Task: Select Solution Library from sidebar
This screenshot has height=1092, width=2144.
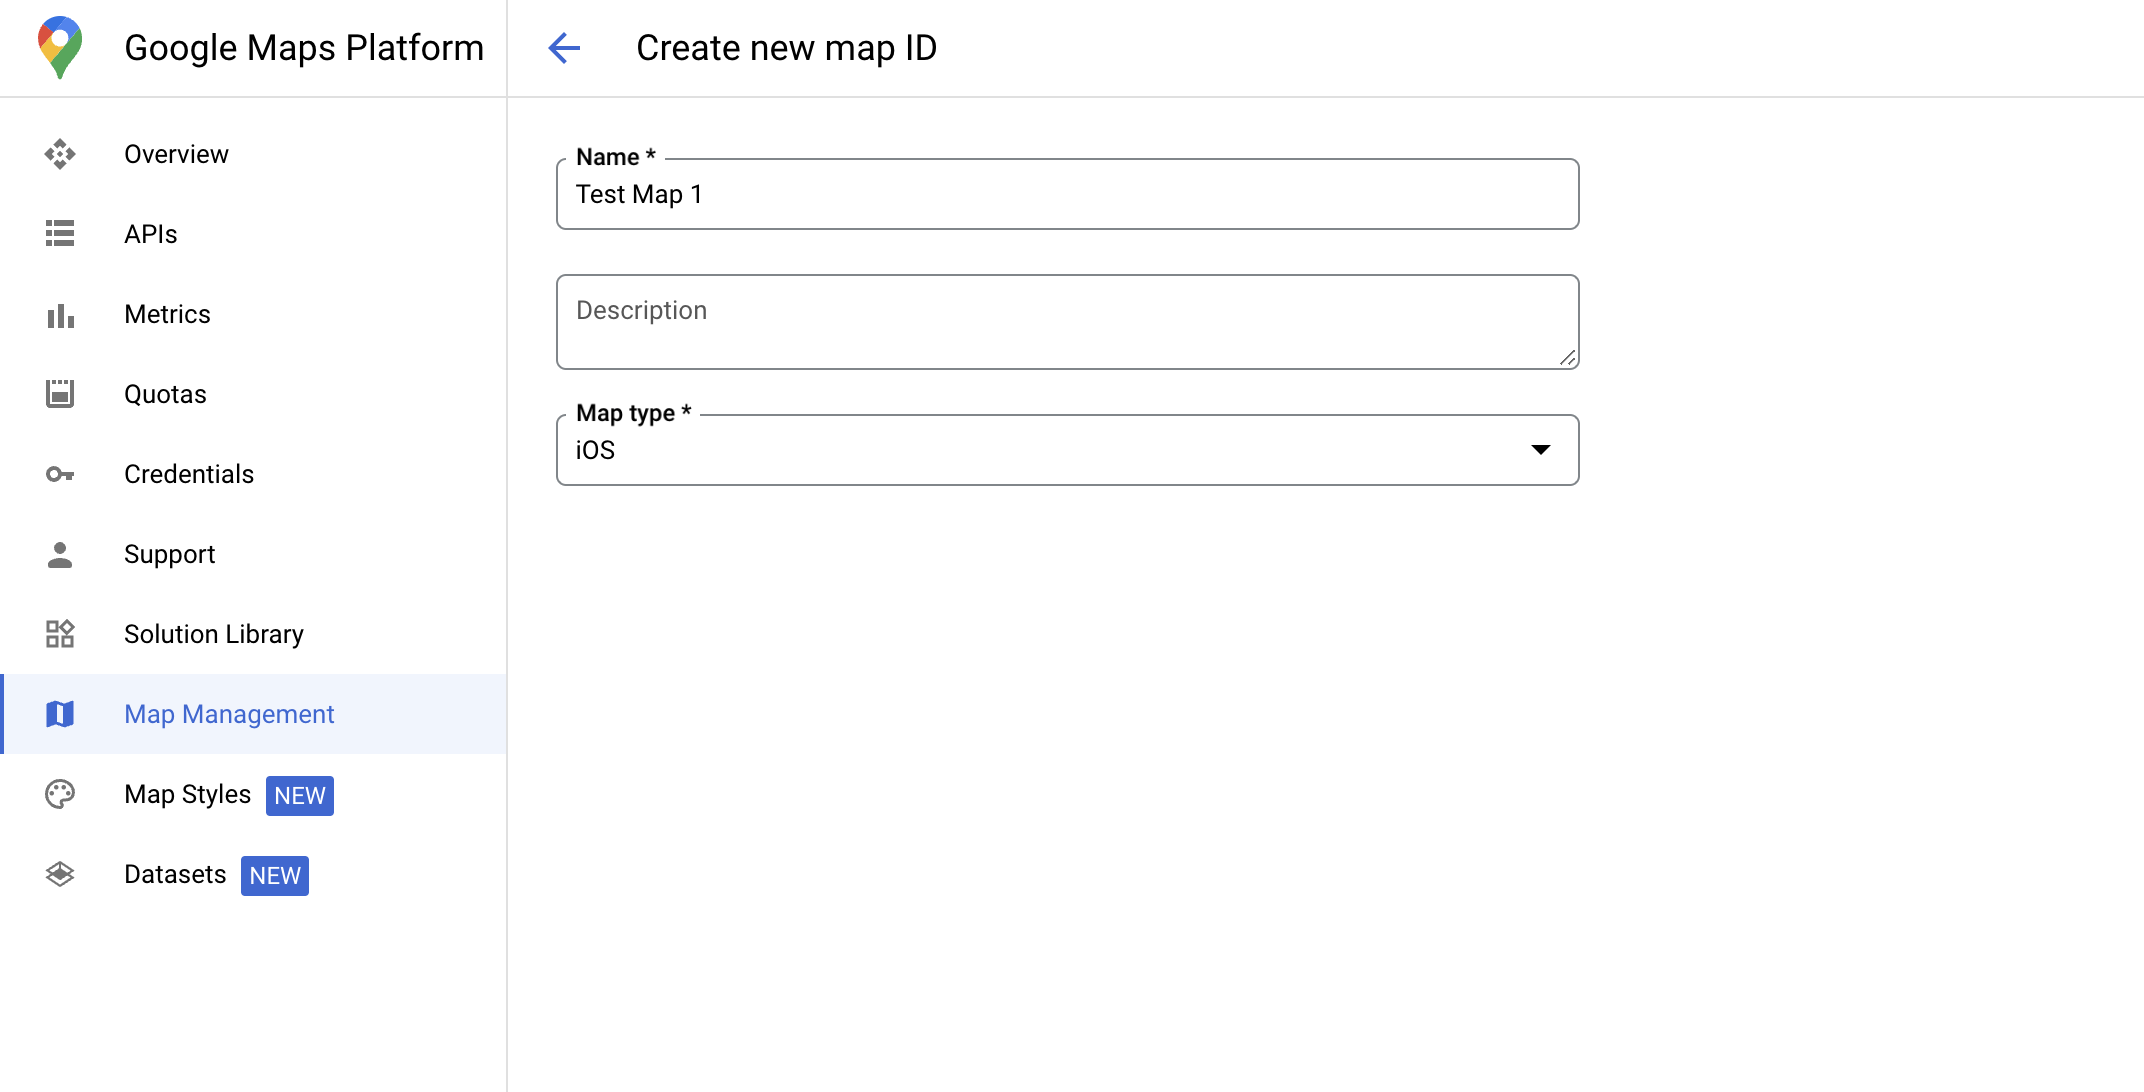Action: click(213, 634)
